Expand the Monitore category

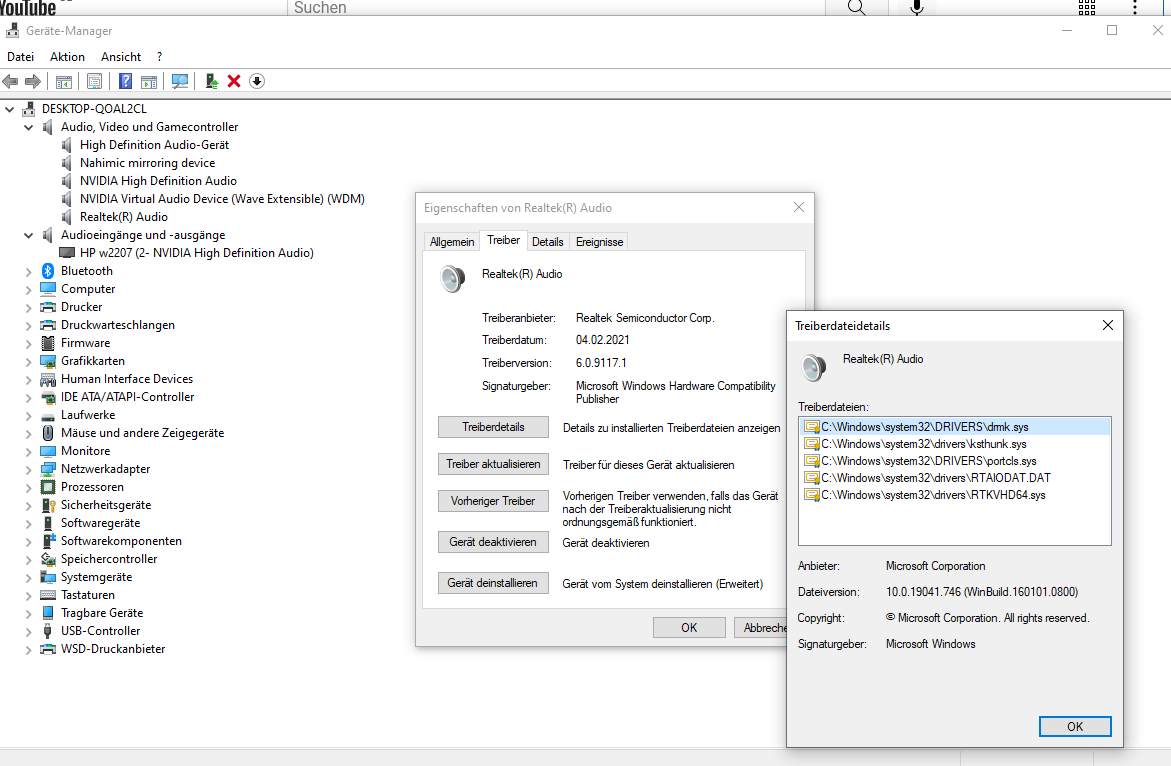tap(28, 452)
